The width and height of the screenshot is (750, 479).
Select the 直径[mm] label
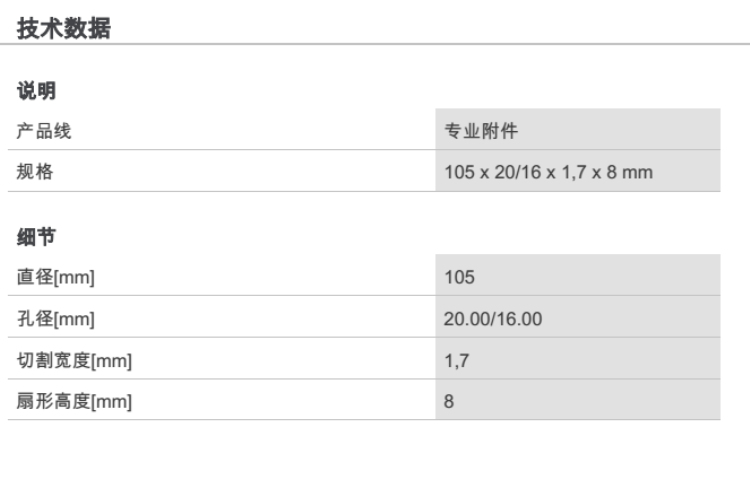pyautogui.click(x=56, y=277)
